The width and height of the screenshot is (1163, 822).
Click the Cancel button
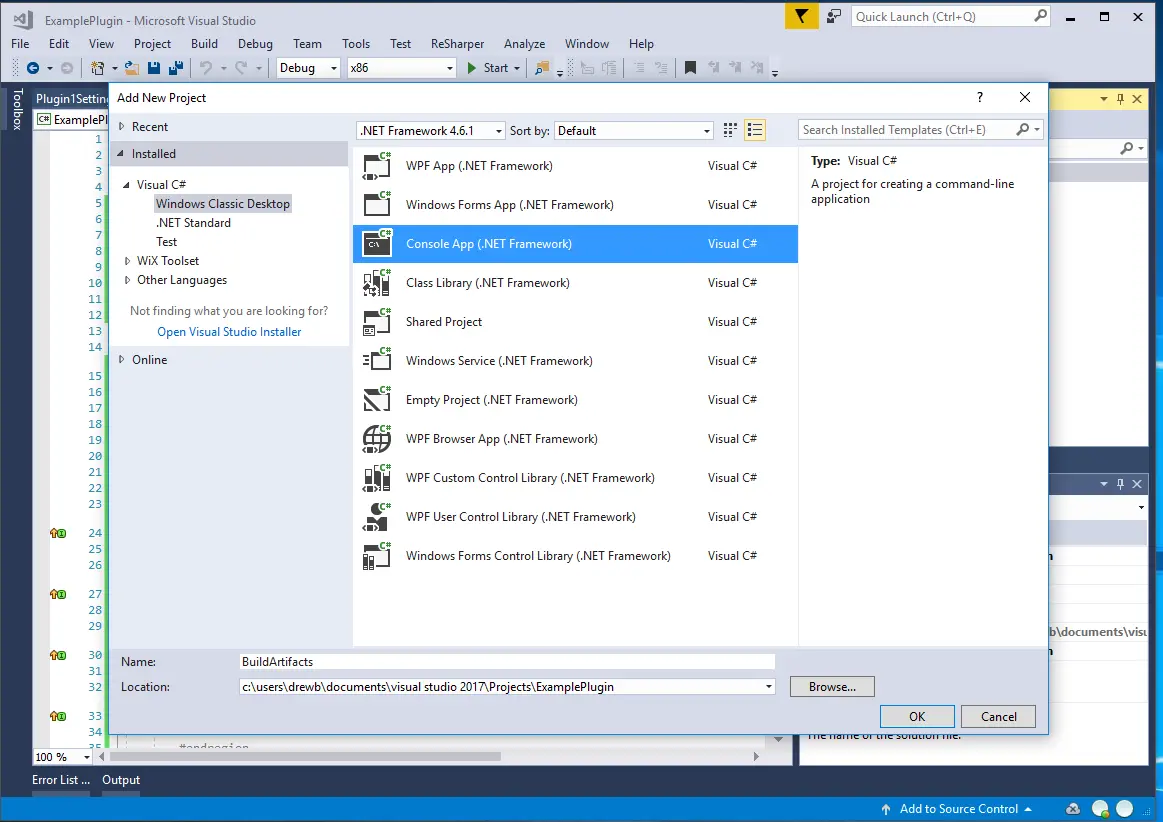pos(998,717)
